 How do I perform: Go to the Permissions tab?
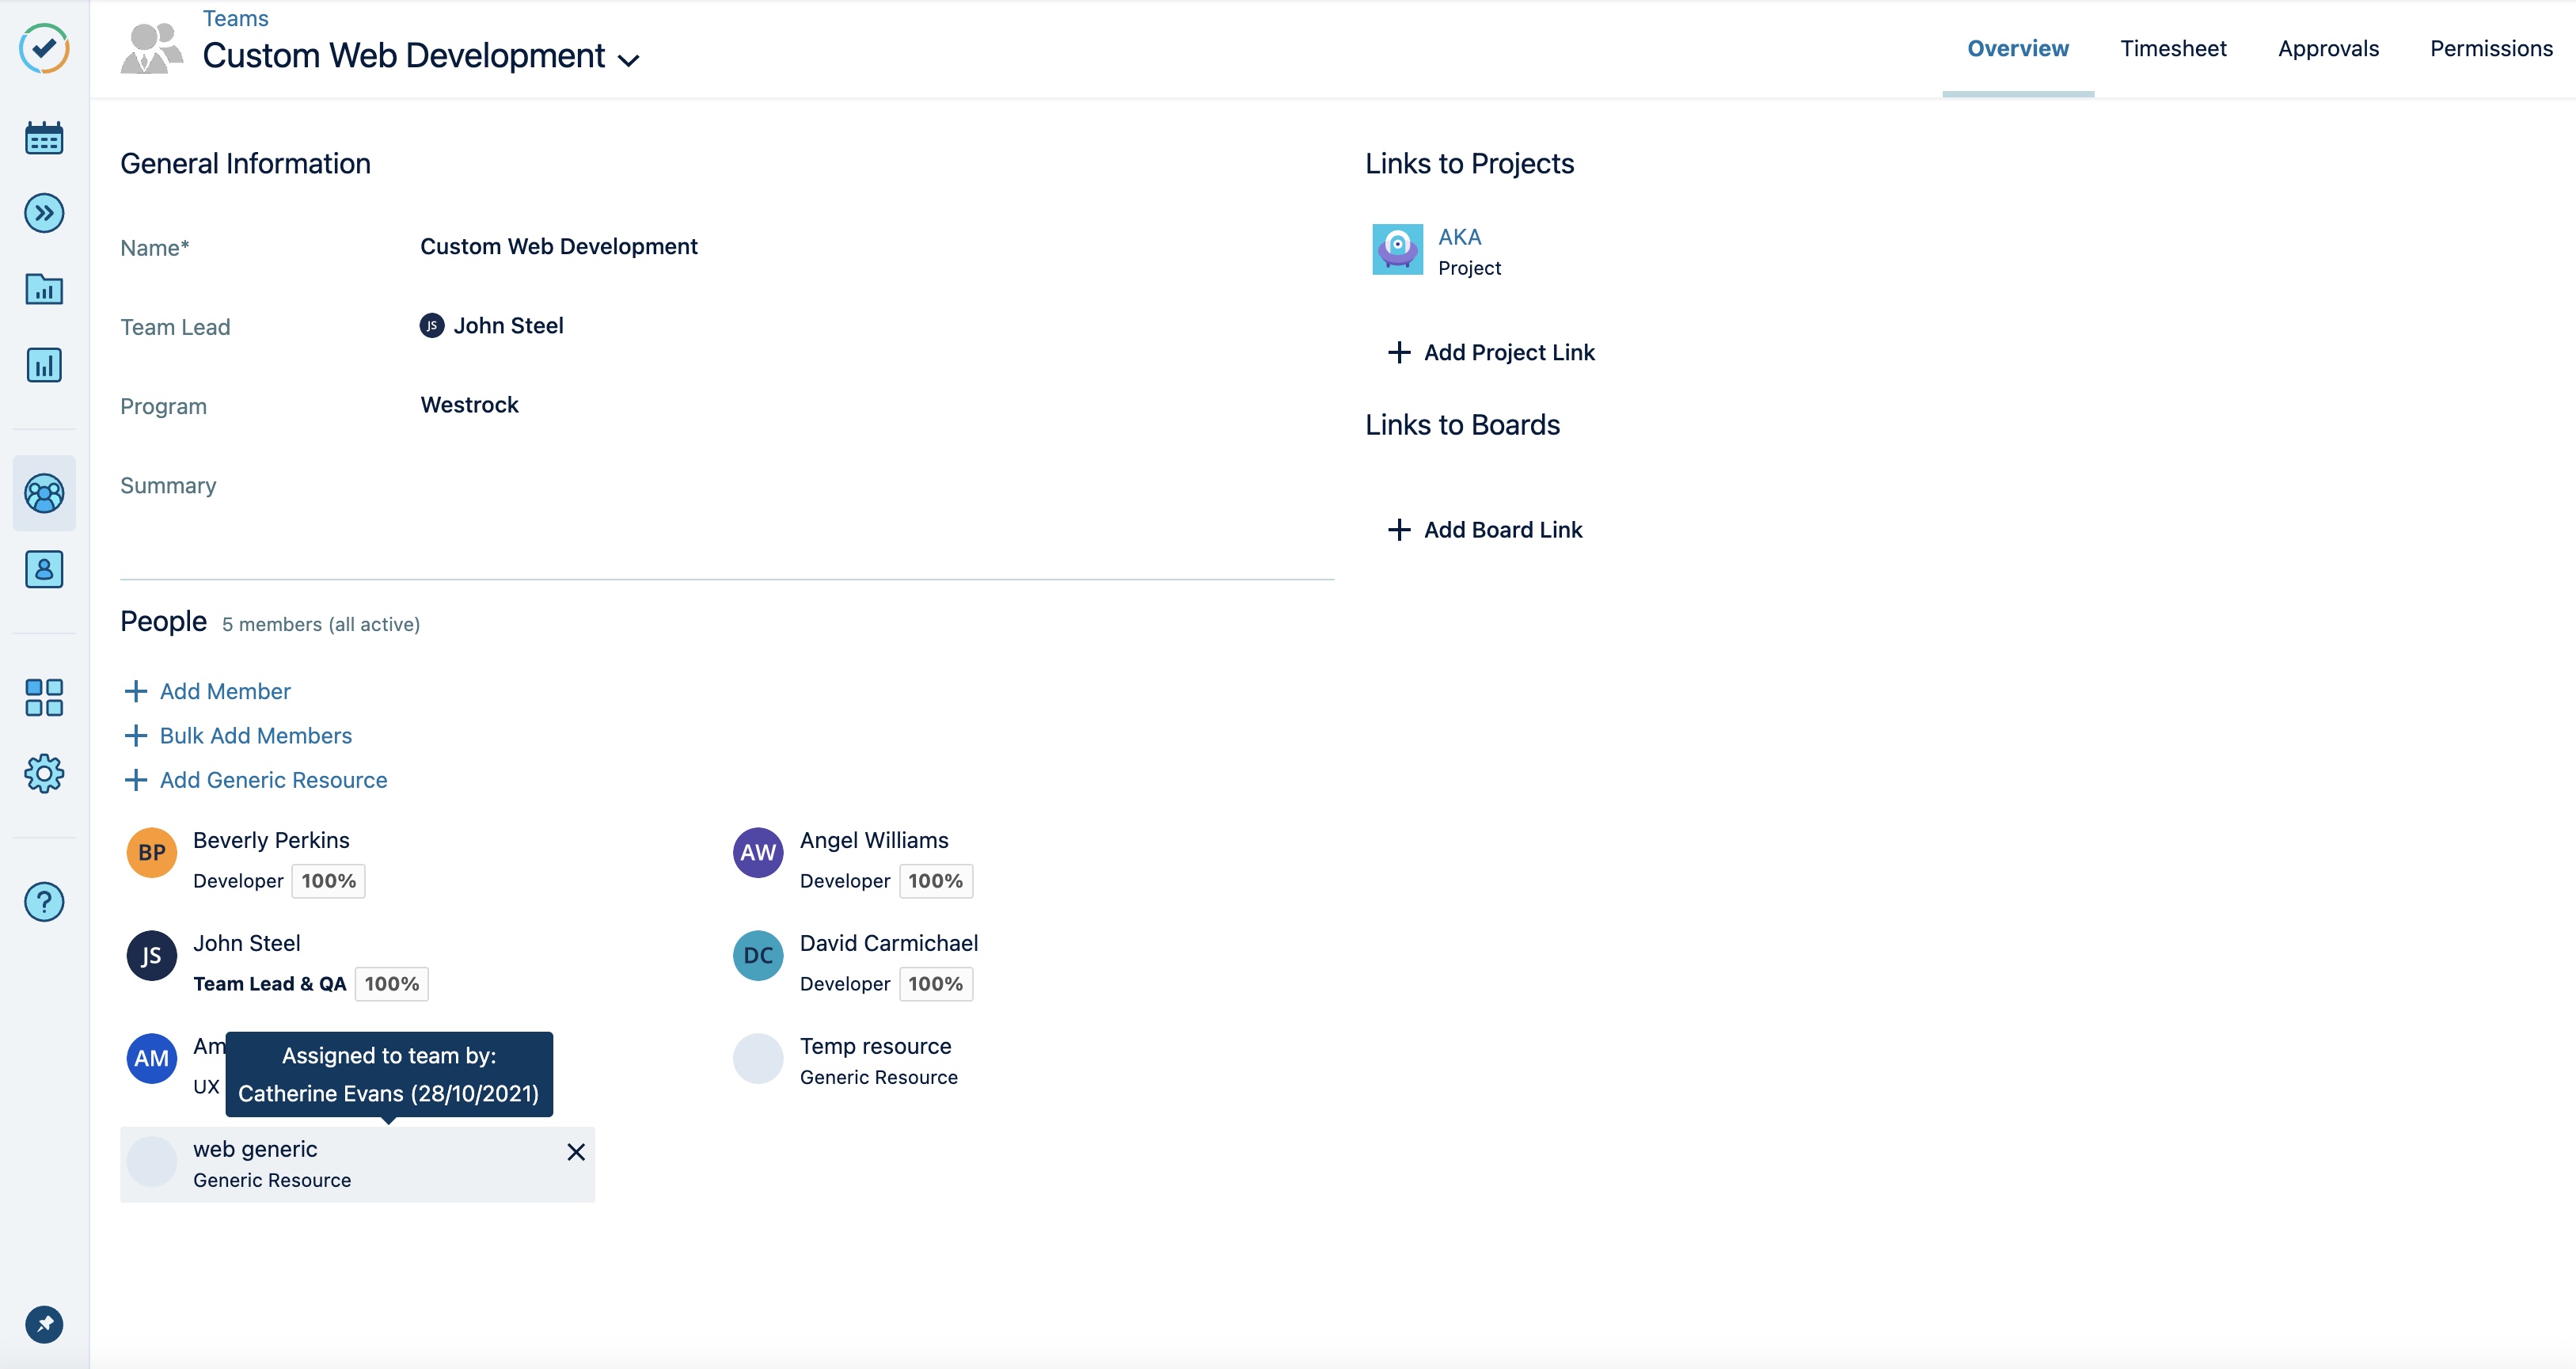tap(2490, 48)
